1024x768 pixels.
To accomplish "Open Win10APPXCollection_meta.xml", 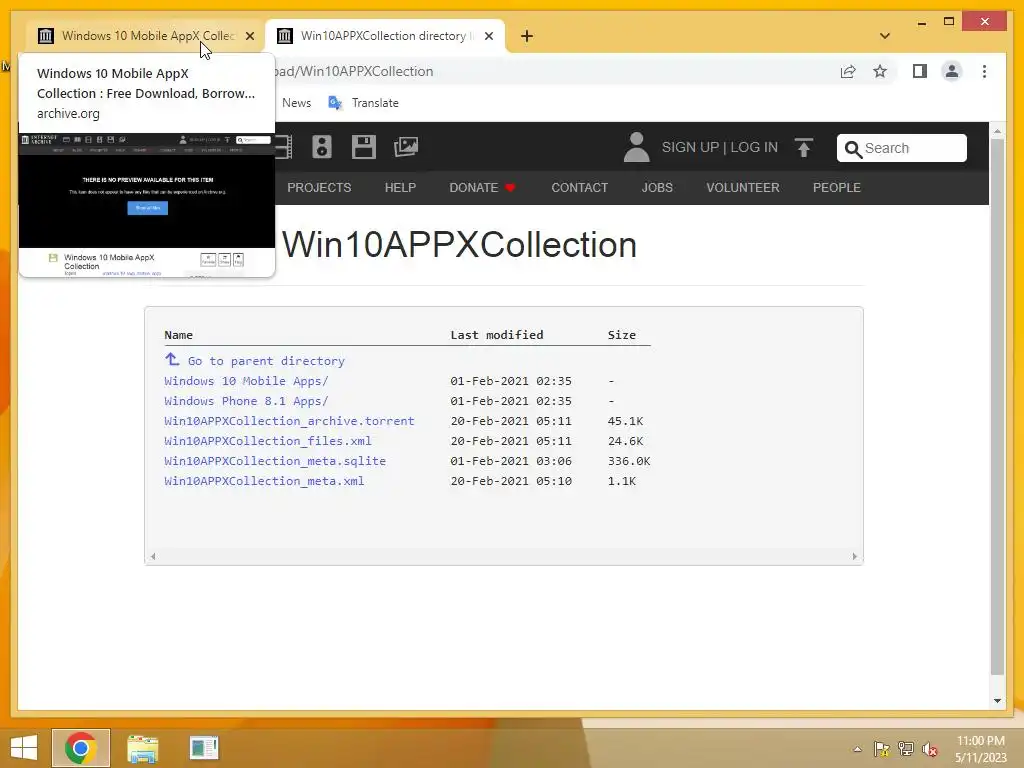I will click(264, 481).
